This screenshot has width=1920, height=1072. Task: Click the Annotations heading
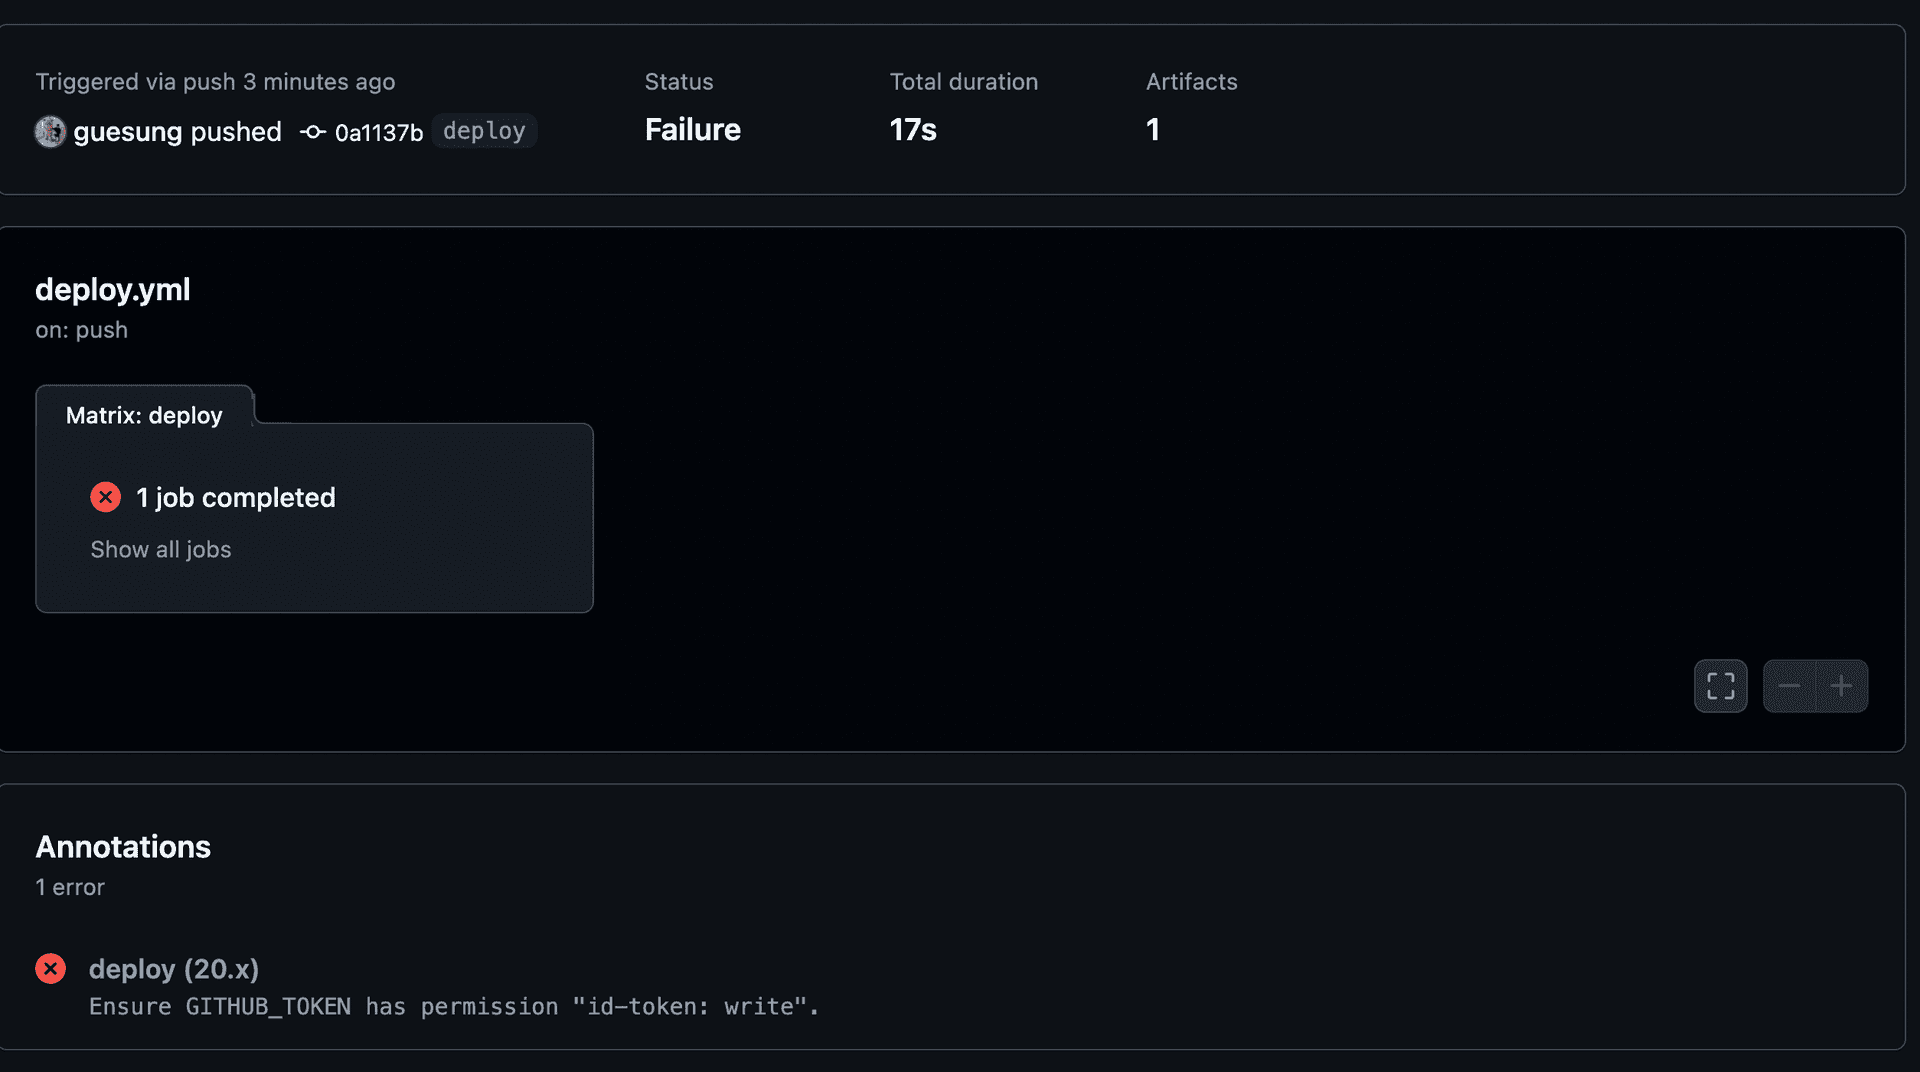click(x=123, y=847)
